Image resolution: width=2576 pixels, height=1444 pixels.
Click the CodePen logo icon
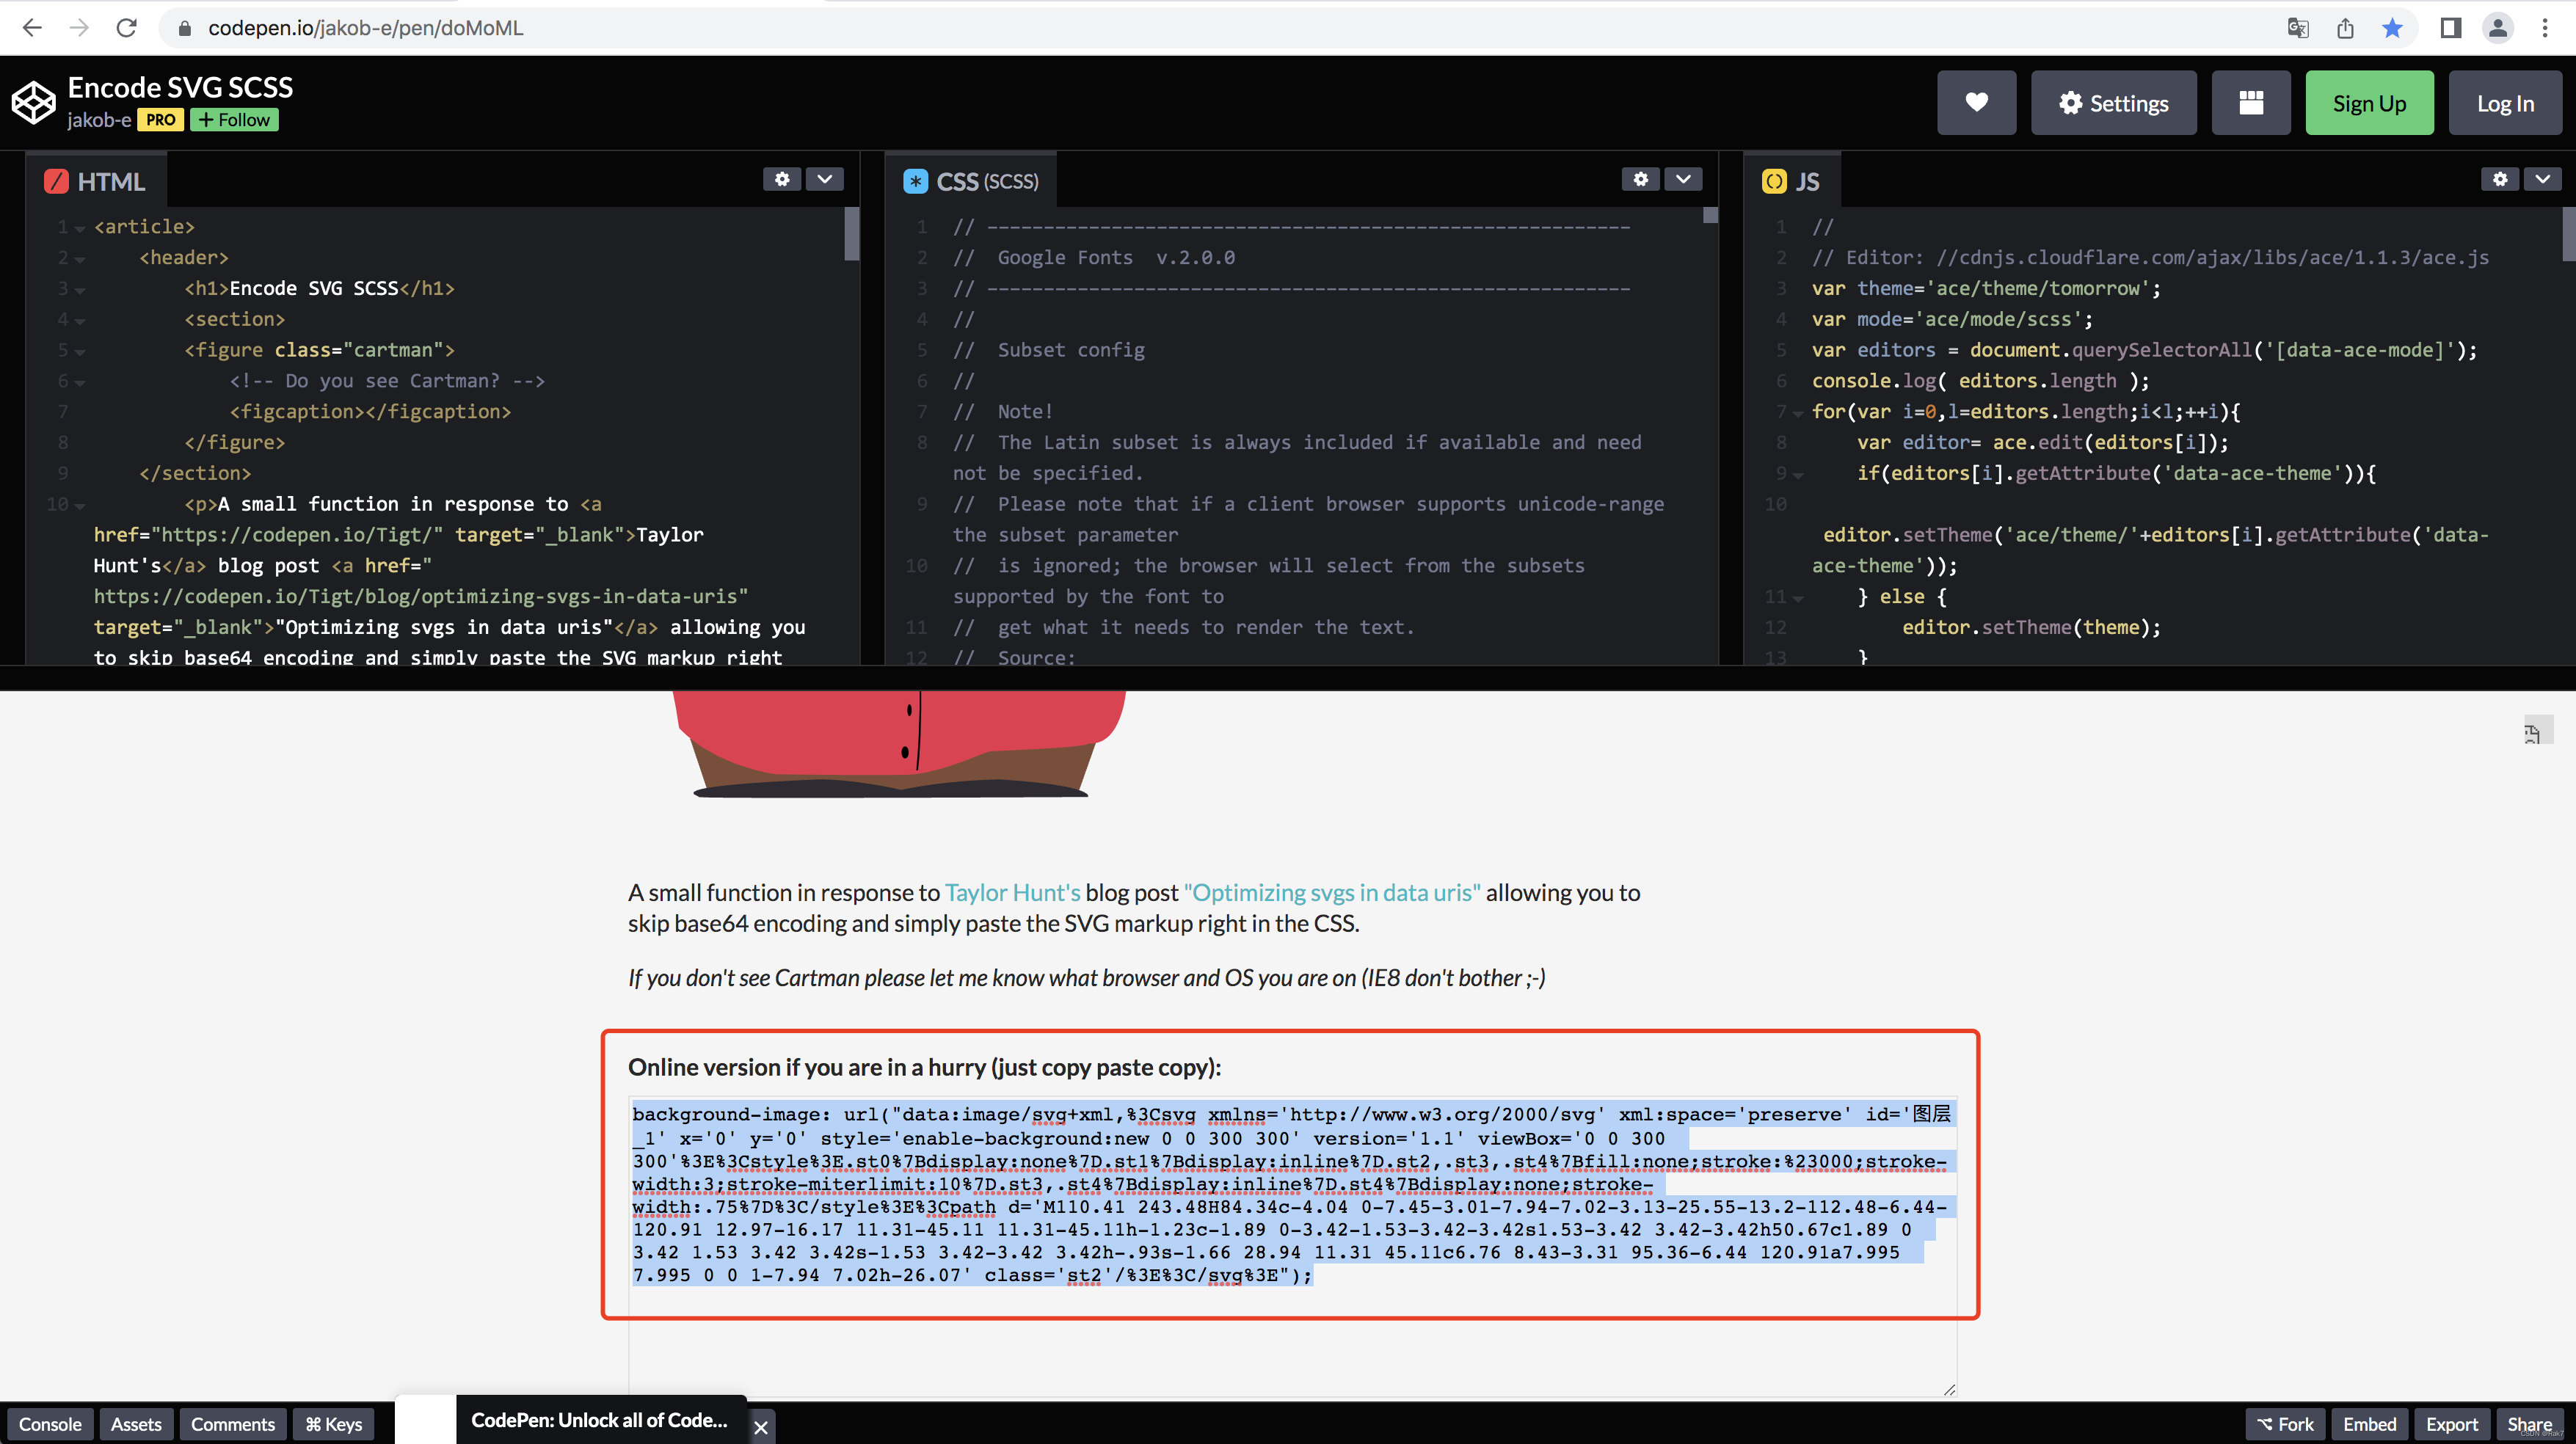pos(34,103)
